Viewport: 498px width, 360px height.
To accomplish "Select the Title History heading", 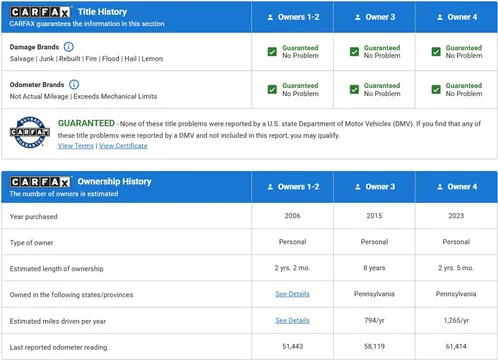I will tap(102, 12).
